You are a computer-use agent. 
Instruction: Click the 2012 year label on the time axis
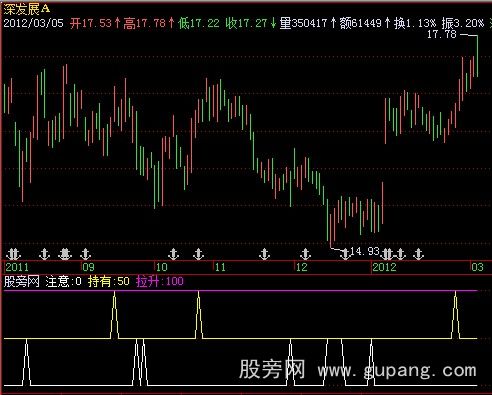point(384,267)
